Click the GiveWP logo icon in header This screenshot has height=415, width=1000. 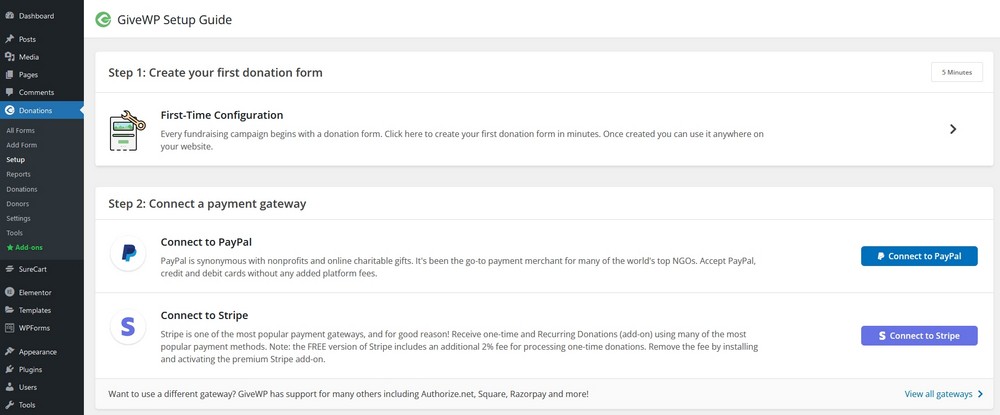[x=103, y=20]
